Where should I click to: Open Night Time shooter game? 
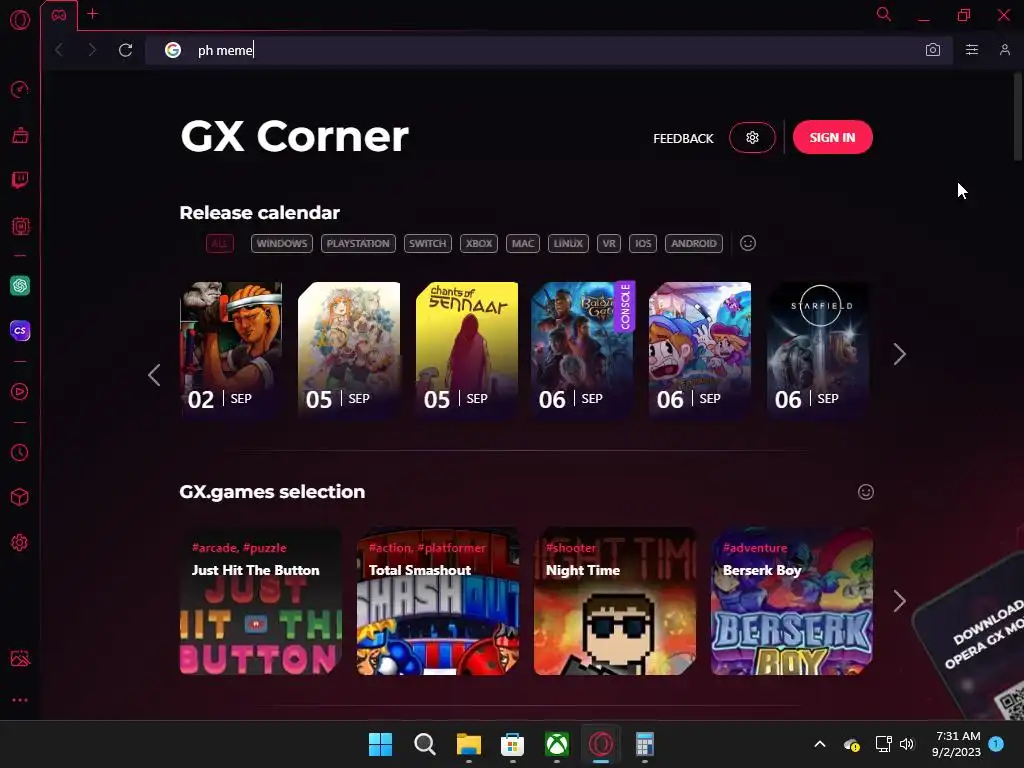pyautogui.click(x=615, y=601)
